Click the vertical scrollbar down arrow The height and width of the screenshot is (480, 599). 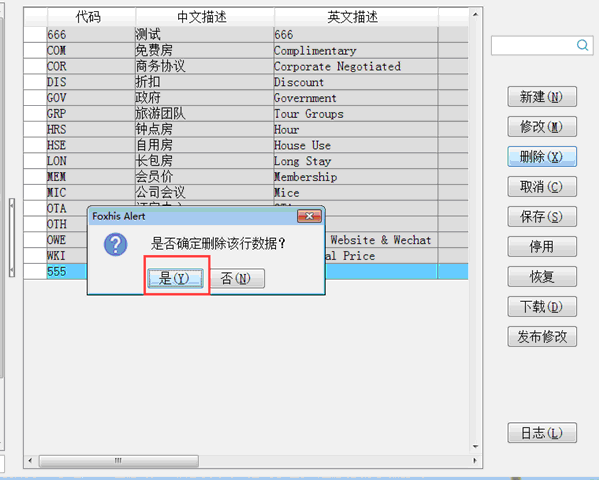(x=475, y=446)
